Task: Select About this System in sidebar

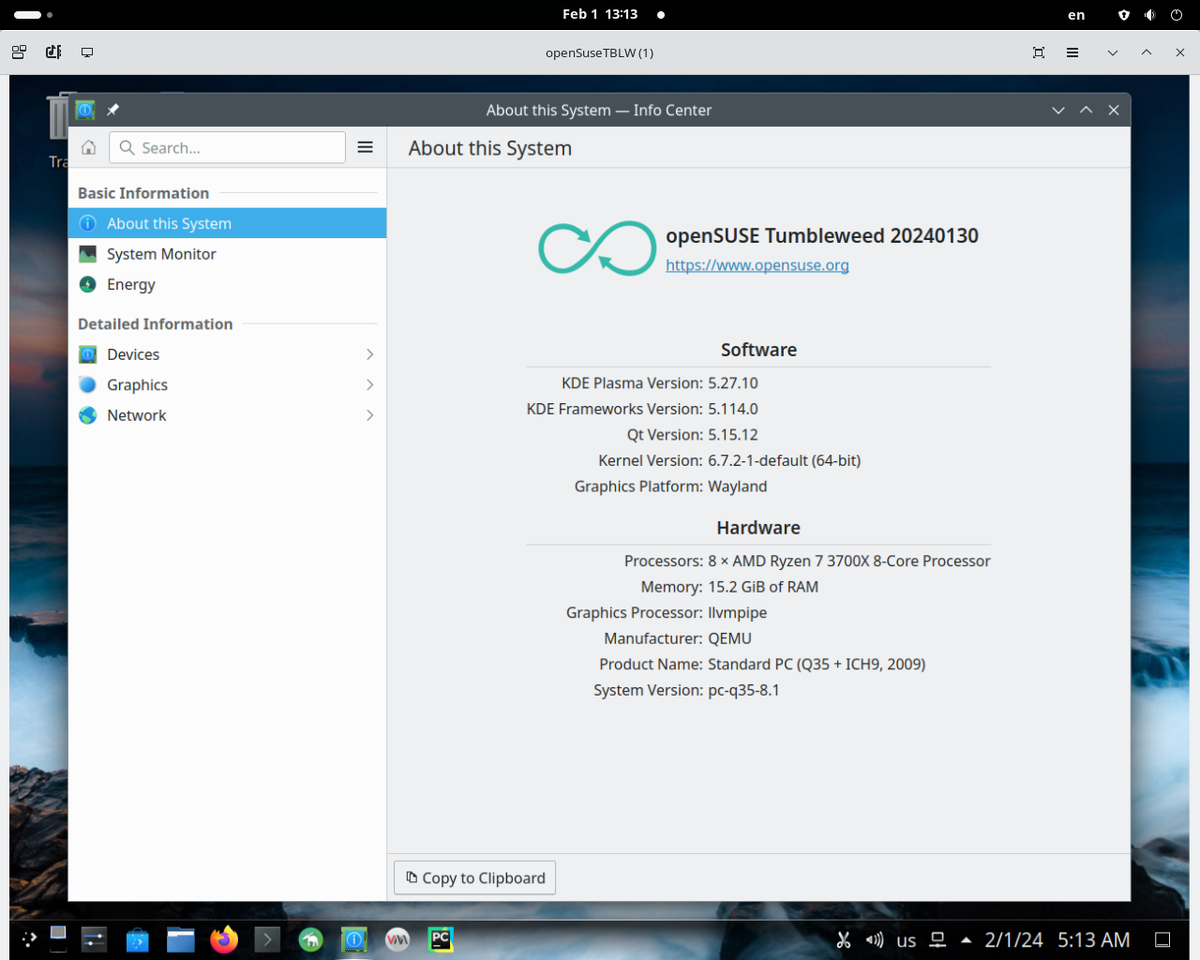Action: [x=227, y=223]
